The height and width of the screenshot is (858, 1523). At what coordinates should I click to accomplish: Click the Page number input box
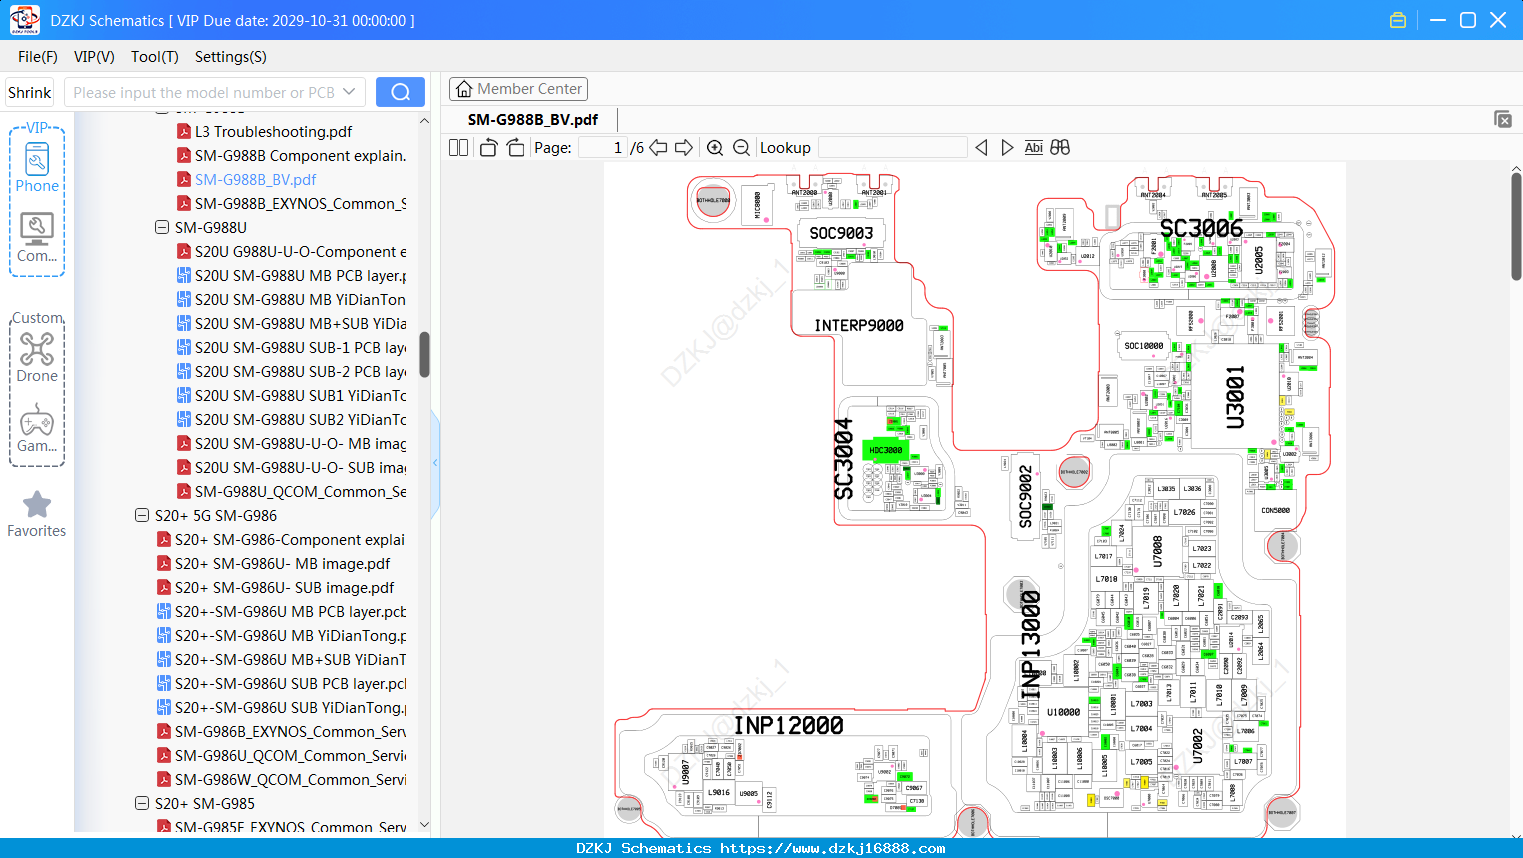pos(603,147)
